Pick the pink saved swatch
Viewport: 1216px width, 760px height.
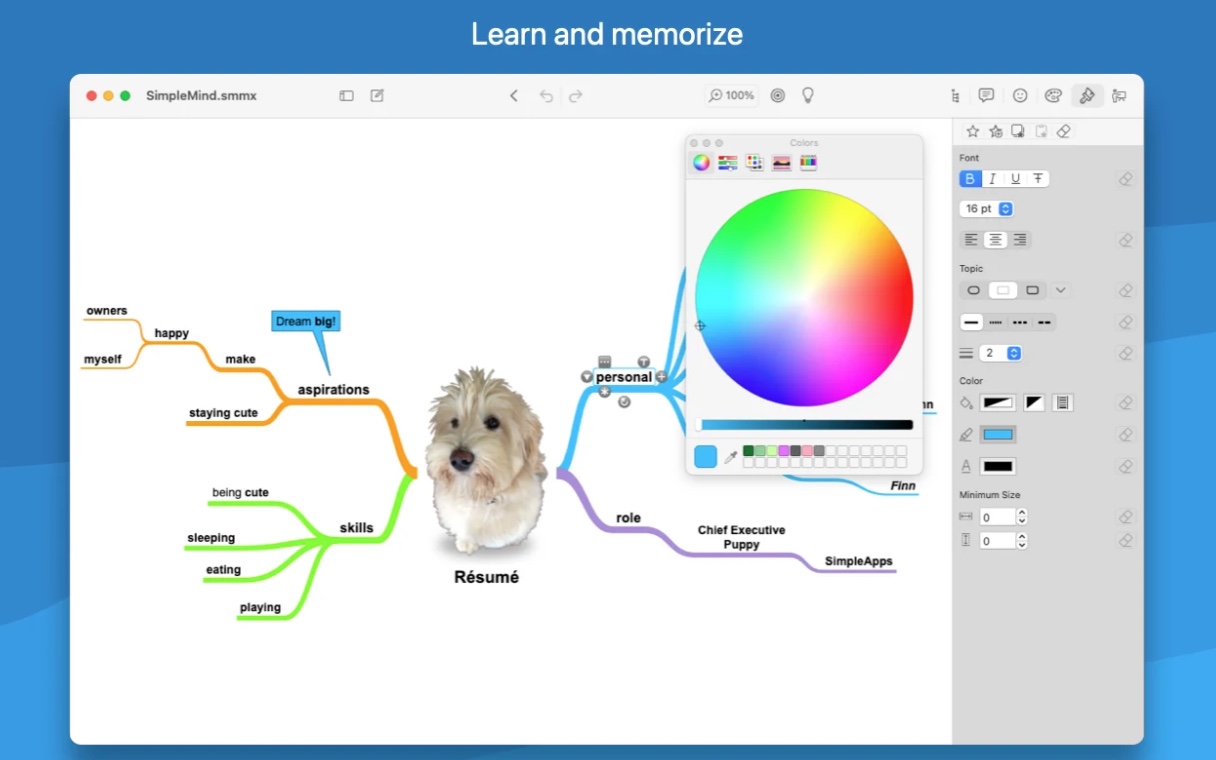click(x=807, y=451)
